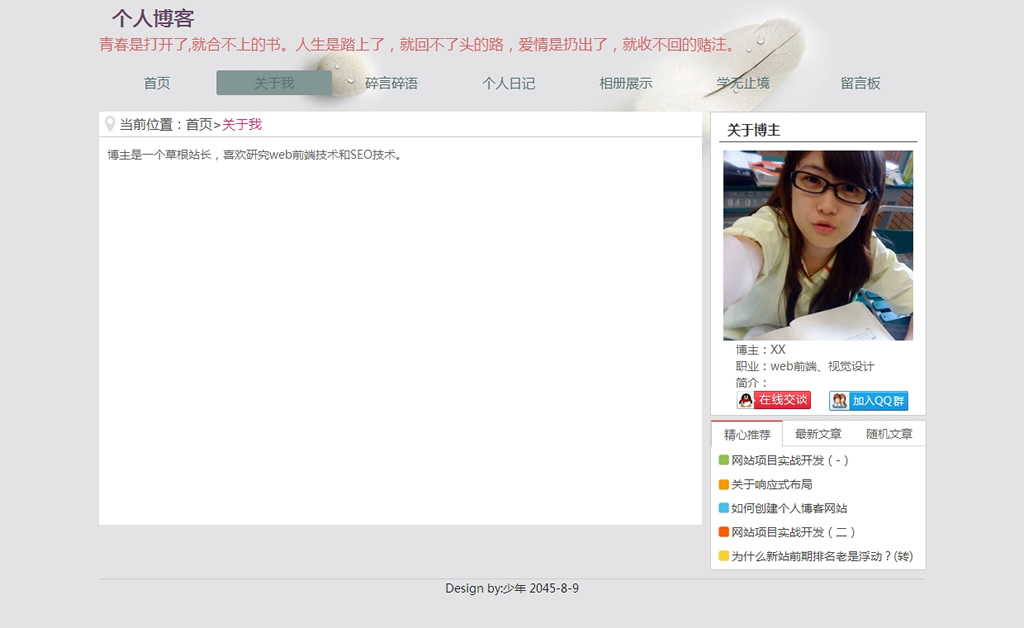Screen dimensions: 1024x628
Task: Switch to the 随机文章 tab
Action: click(x=889, y=434)
